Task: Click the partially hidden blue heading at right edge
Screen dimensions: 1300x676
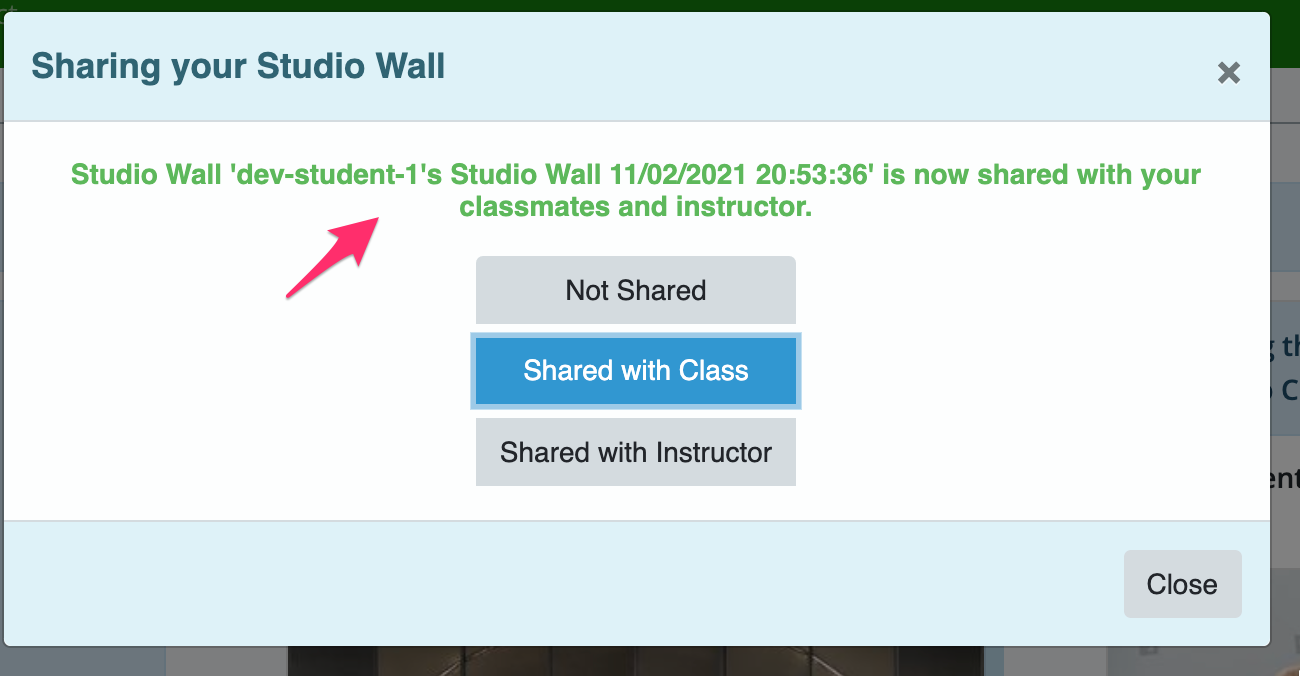Action: tap(1289, 368)
